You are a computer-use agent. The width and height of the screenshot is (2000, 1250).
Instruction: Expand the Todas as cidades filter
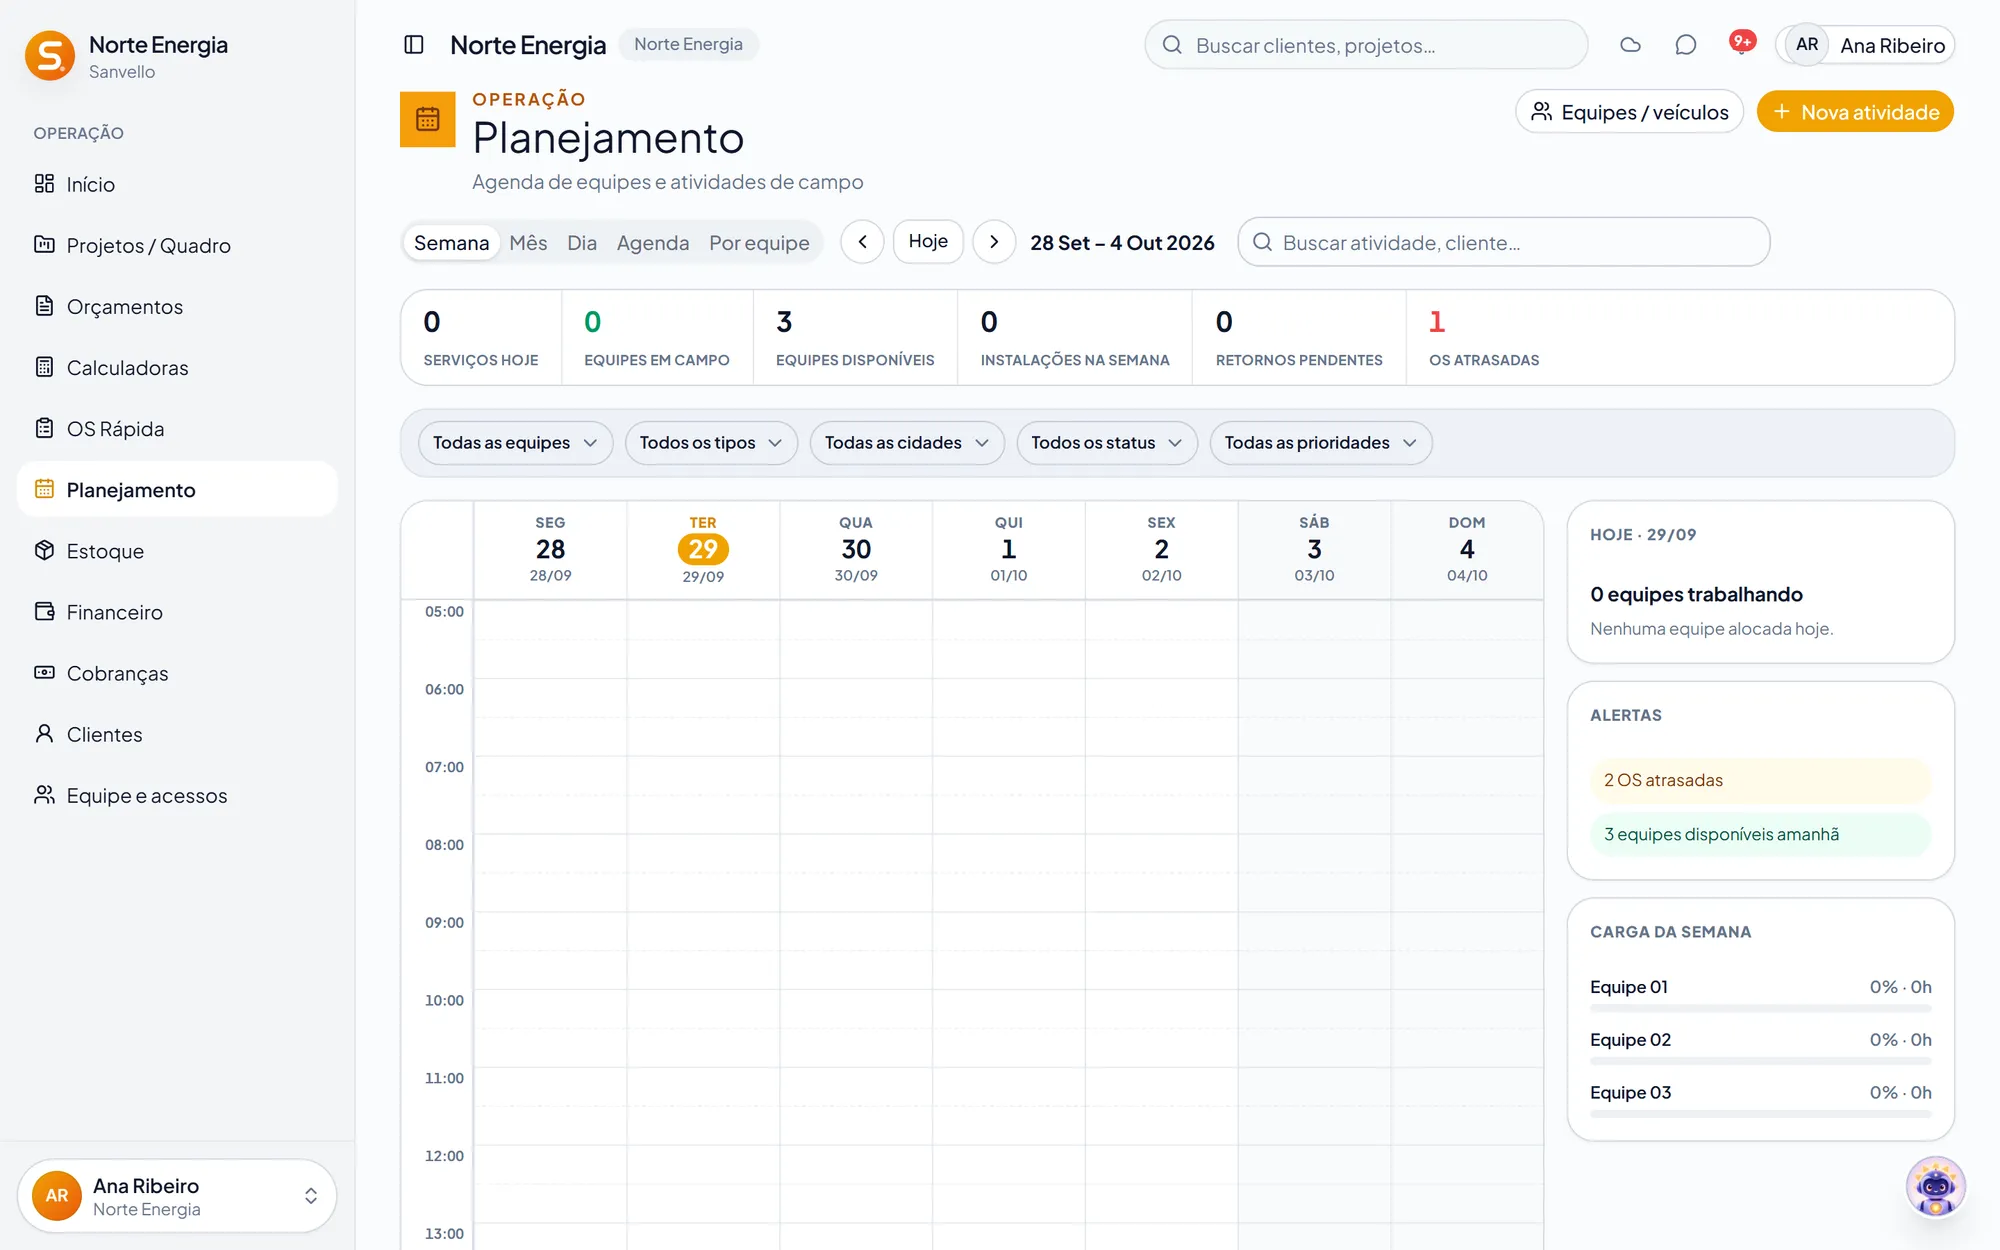click(x=907, y=443)
